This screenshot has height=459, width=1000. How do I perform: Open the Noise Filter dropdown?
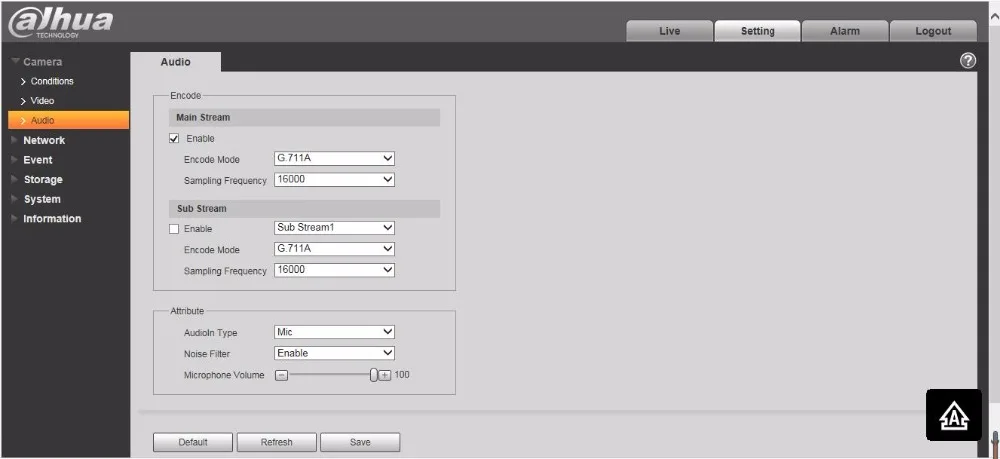[334, 353]
